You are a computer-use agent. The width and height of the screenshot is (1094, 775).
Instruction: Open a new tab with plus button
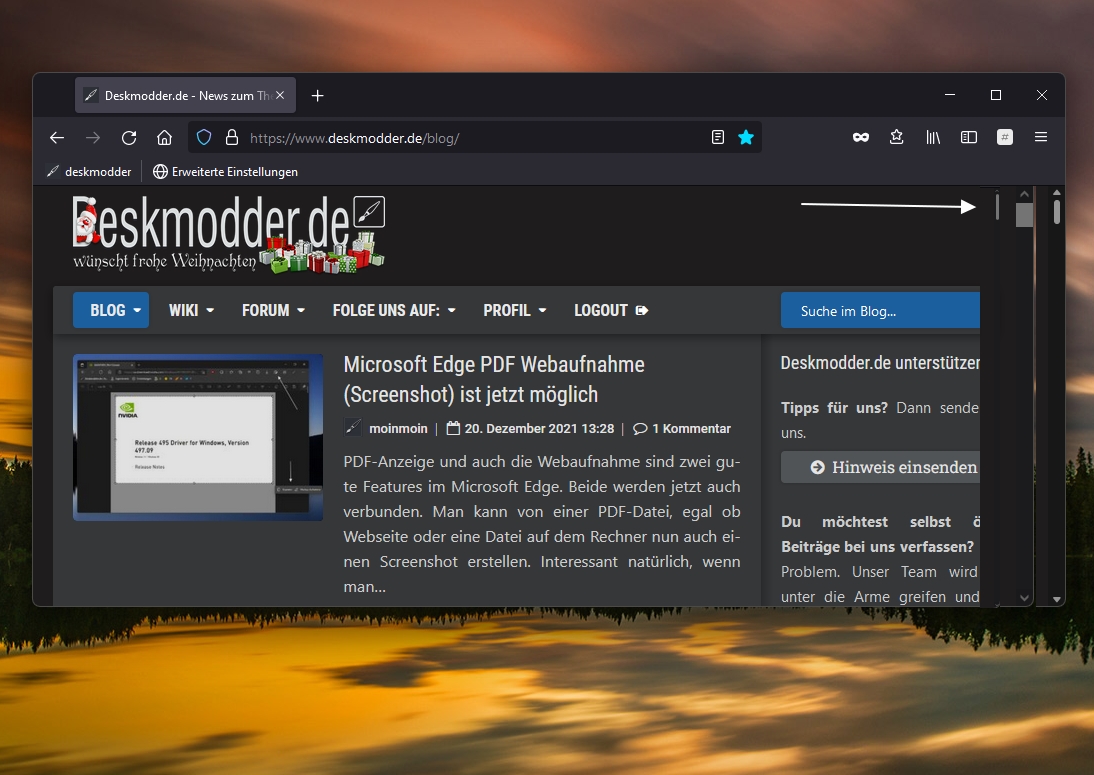coord(317,96)
